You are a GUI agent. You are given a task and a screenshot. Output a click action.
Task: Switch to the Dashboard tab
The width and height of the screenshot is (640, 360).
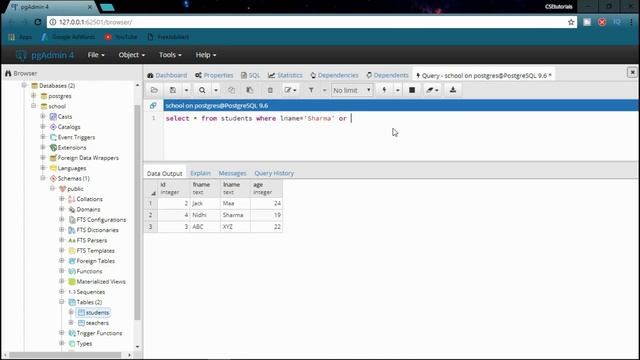click(x=167, y=76)
